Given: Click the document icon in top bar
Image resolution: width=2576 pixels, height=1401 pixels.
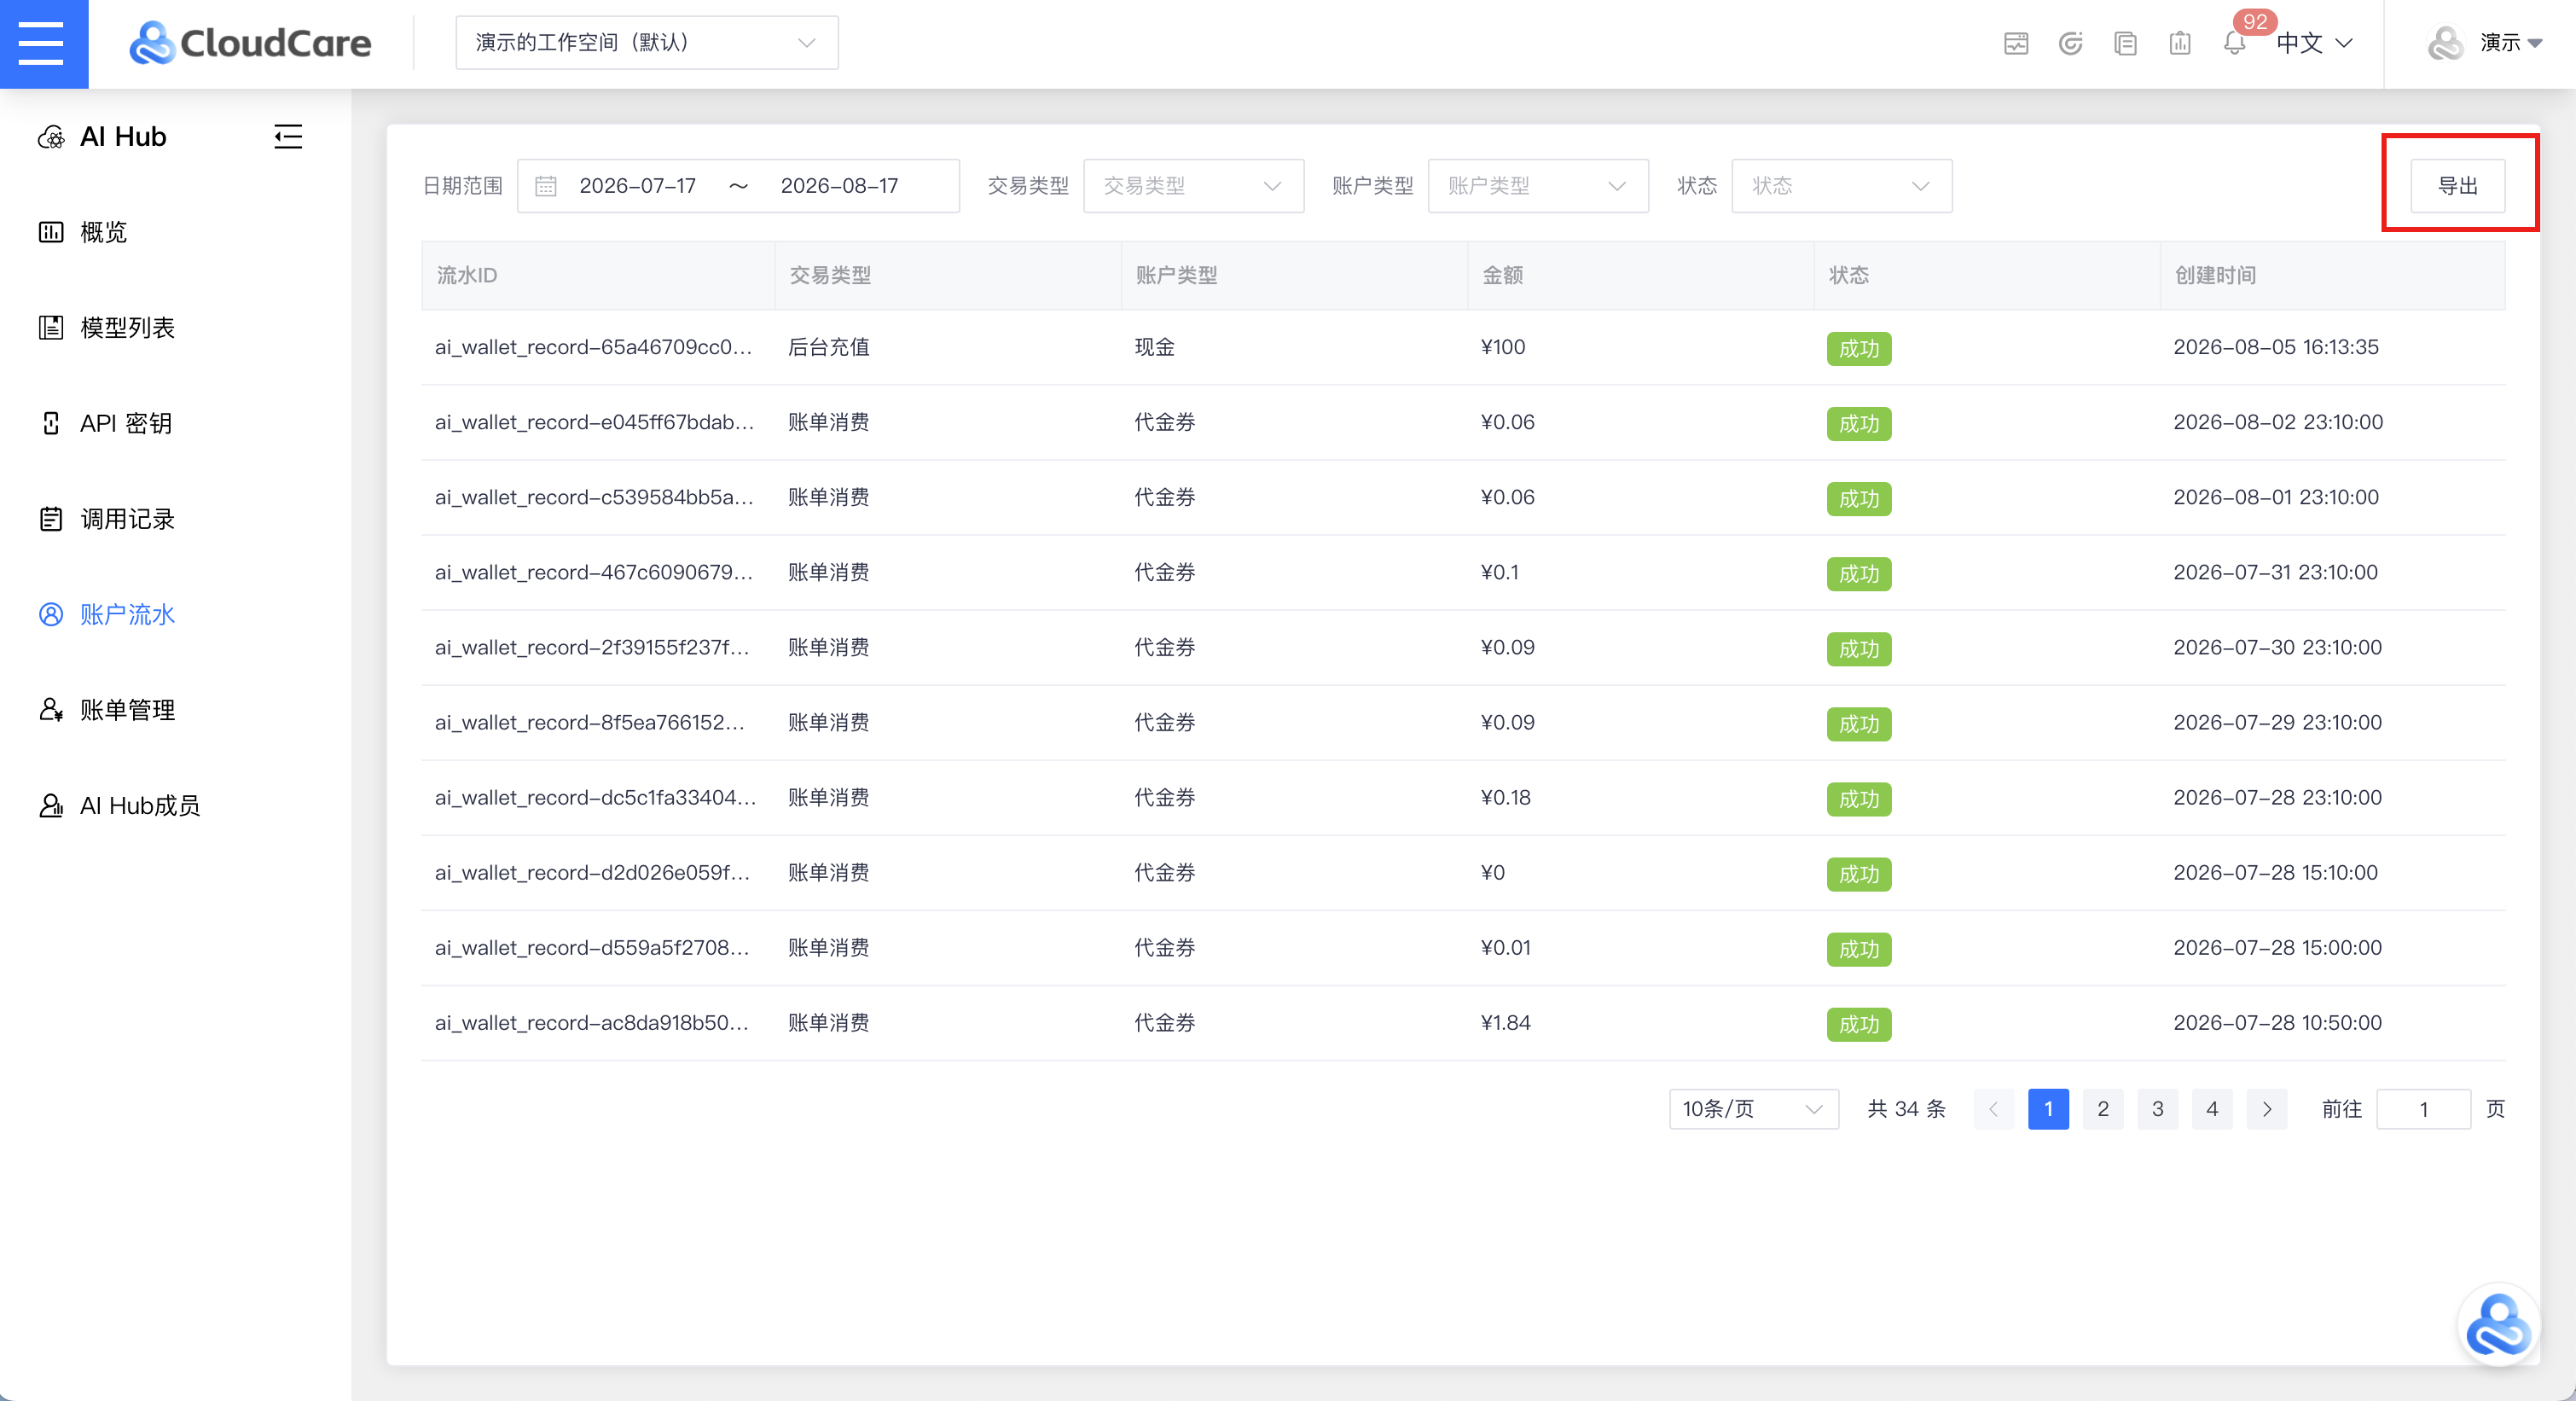Looking at the screenshot, I should 2125,43.
